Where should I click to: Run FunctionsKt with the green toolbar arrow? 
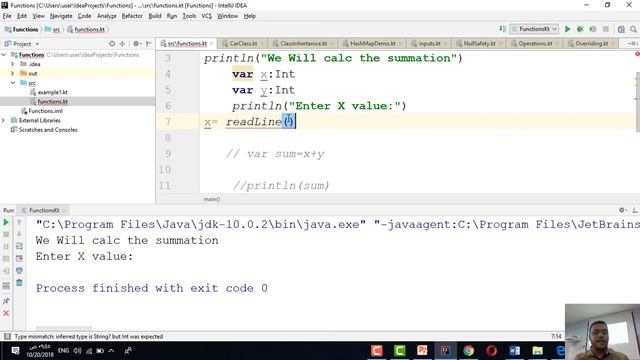point(567,29)
